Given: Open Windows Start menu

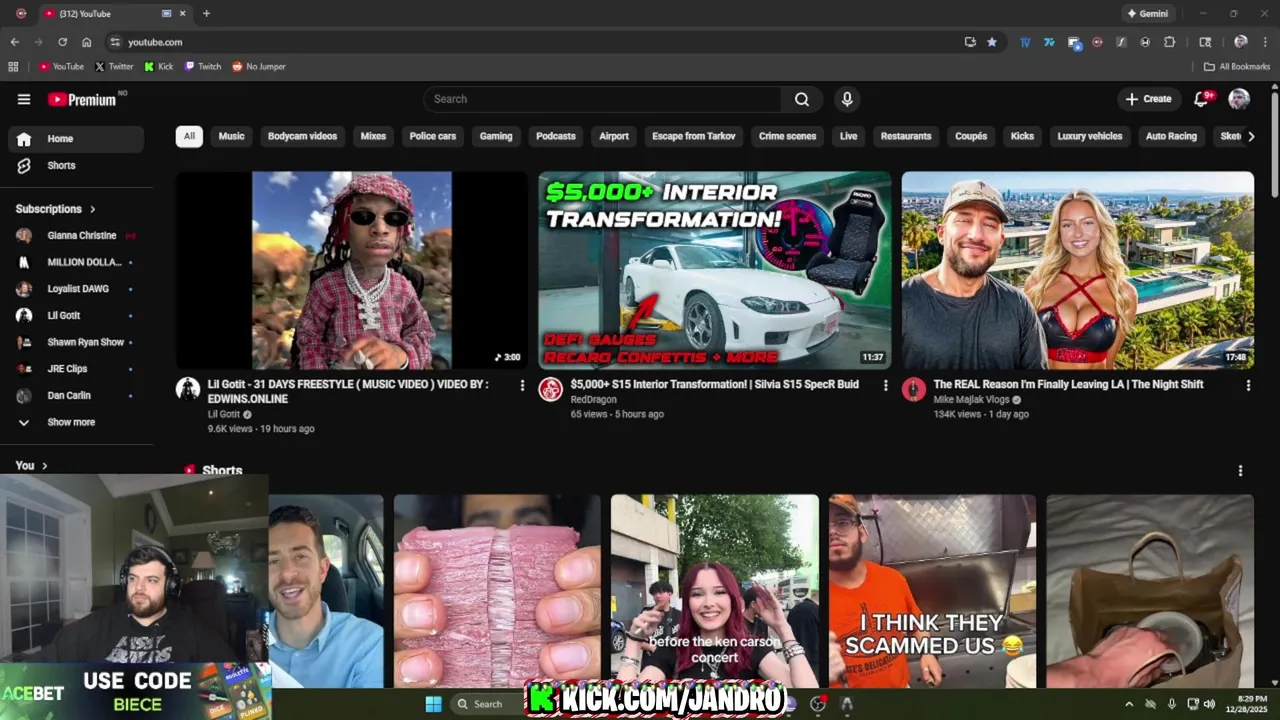Looking at the screenshot, I should click(433, 704).
